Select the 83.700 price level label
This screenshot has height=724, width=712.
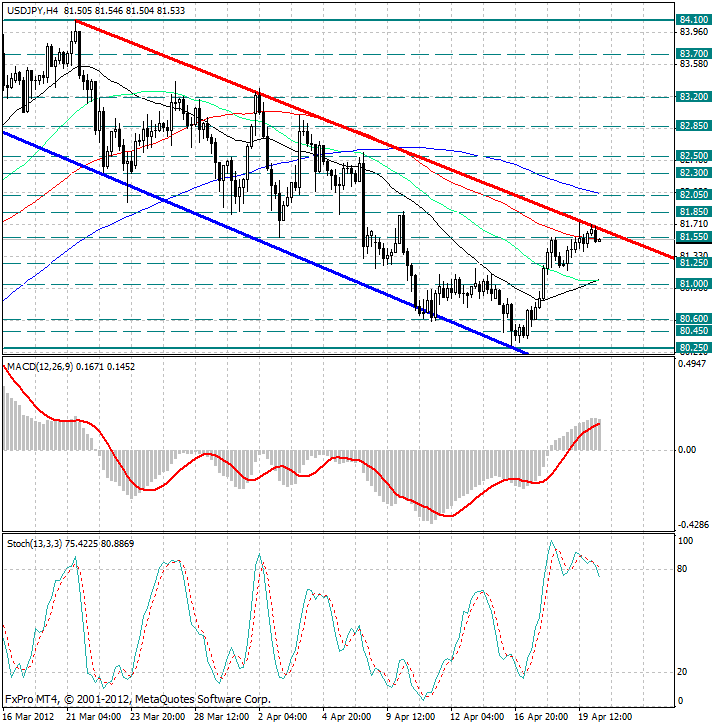(x=694, y=54)
